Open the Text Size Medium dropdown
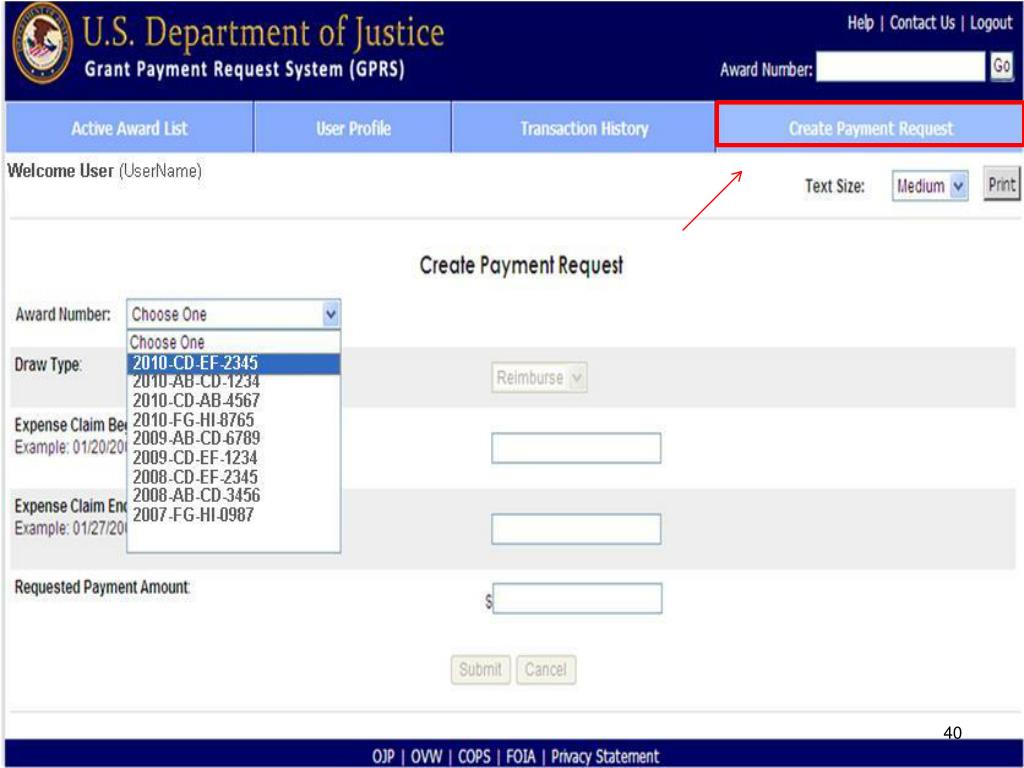 tap(930, 186)
